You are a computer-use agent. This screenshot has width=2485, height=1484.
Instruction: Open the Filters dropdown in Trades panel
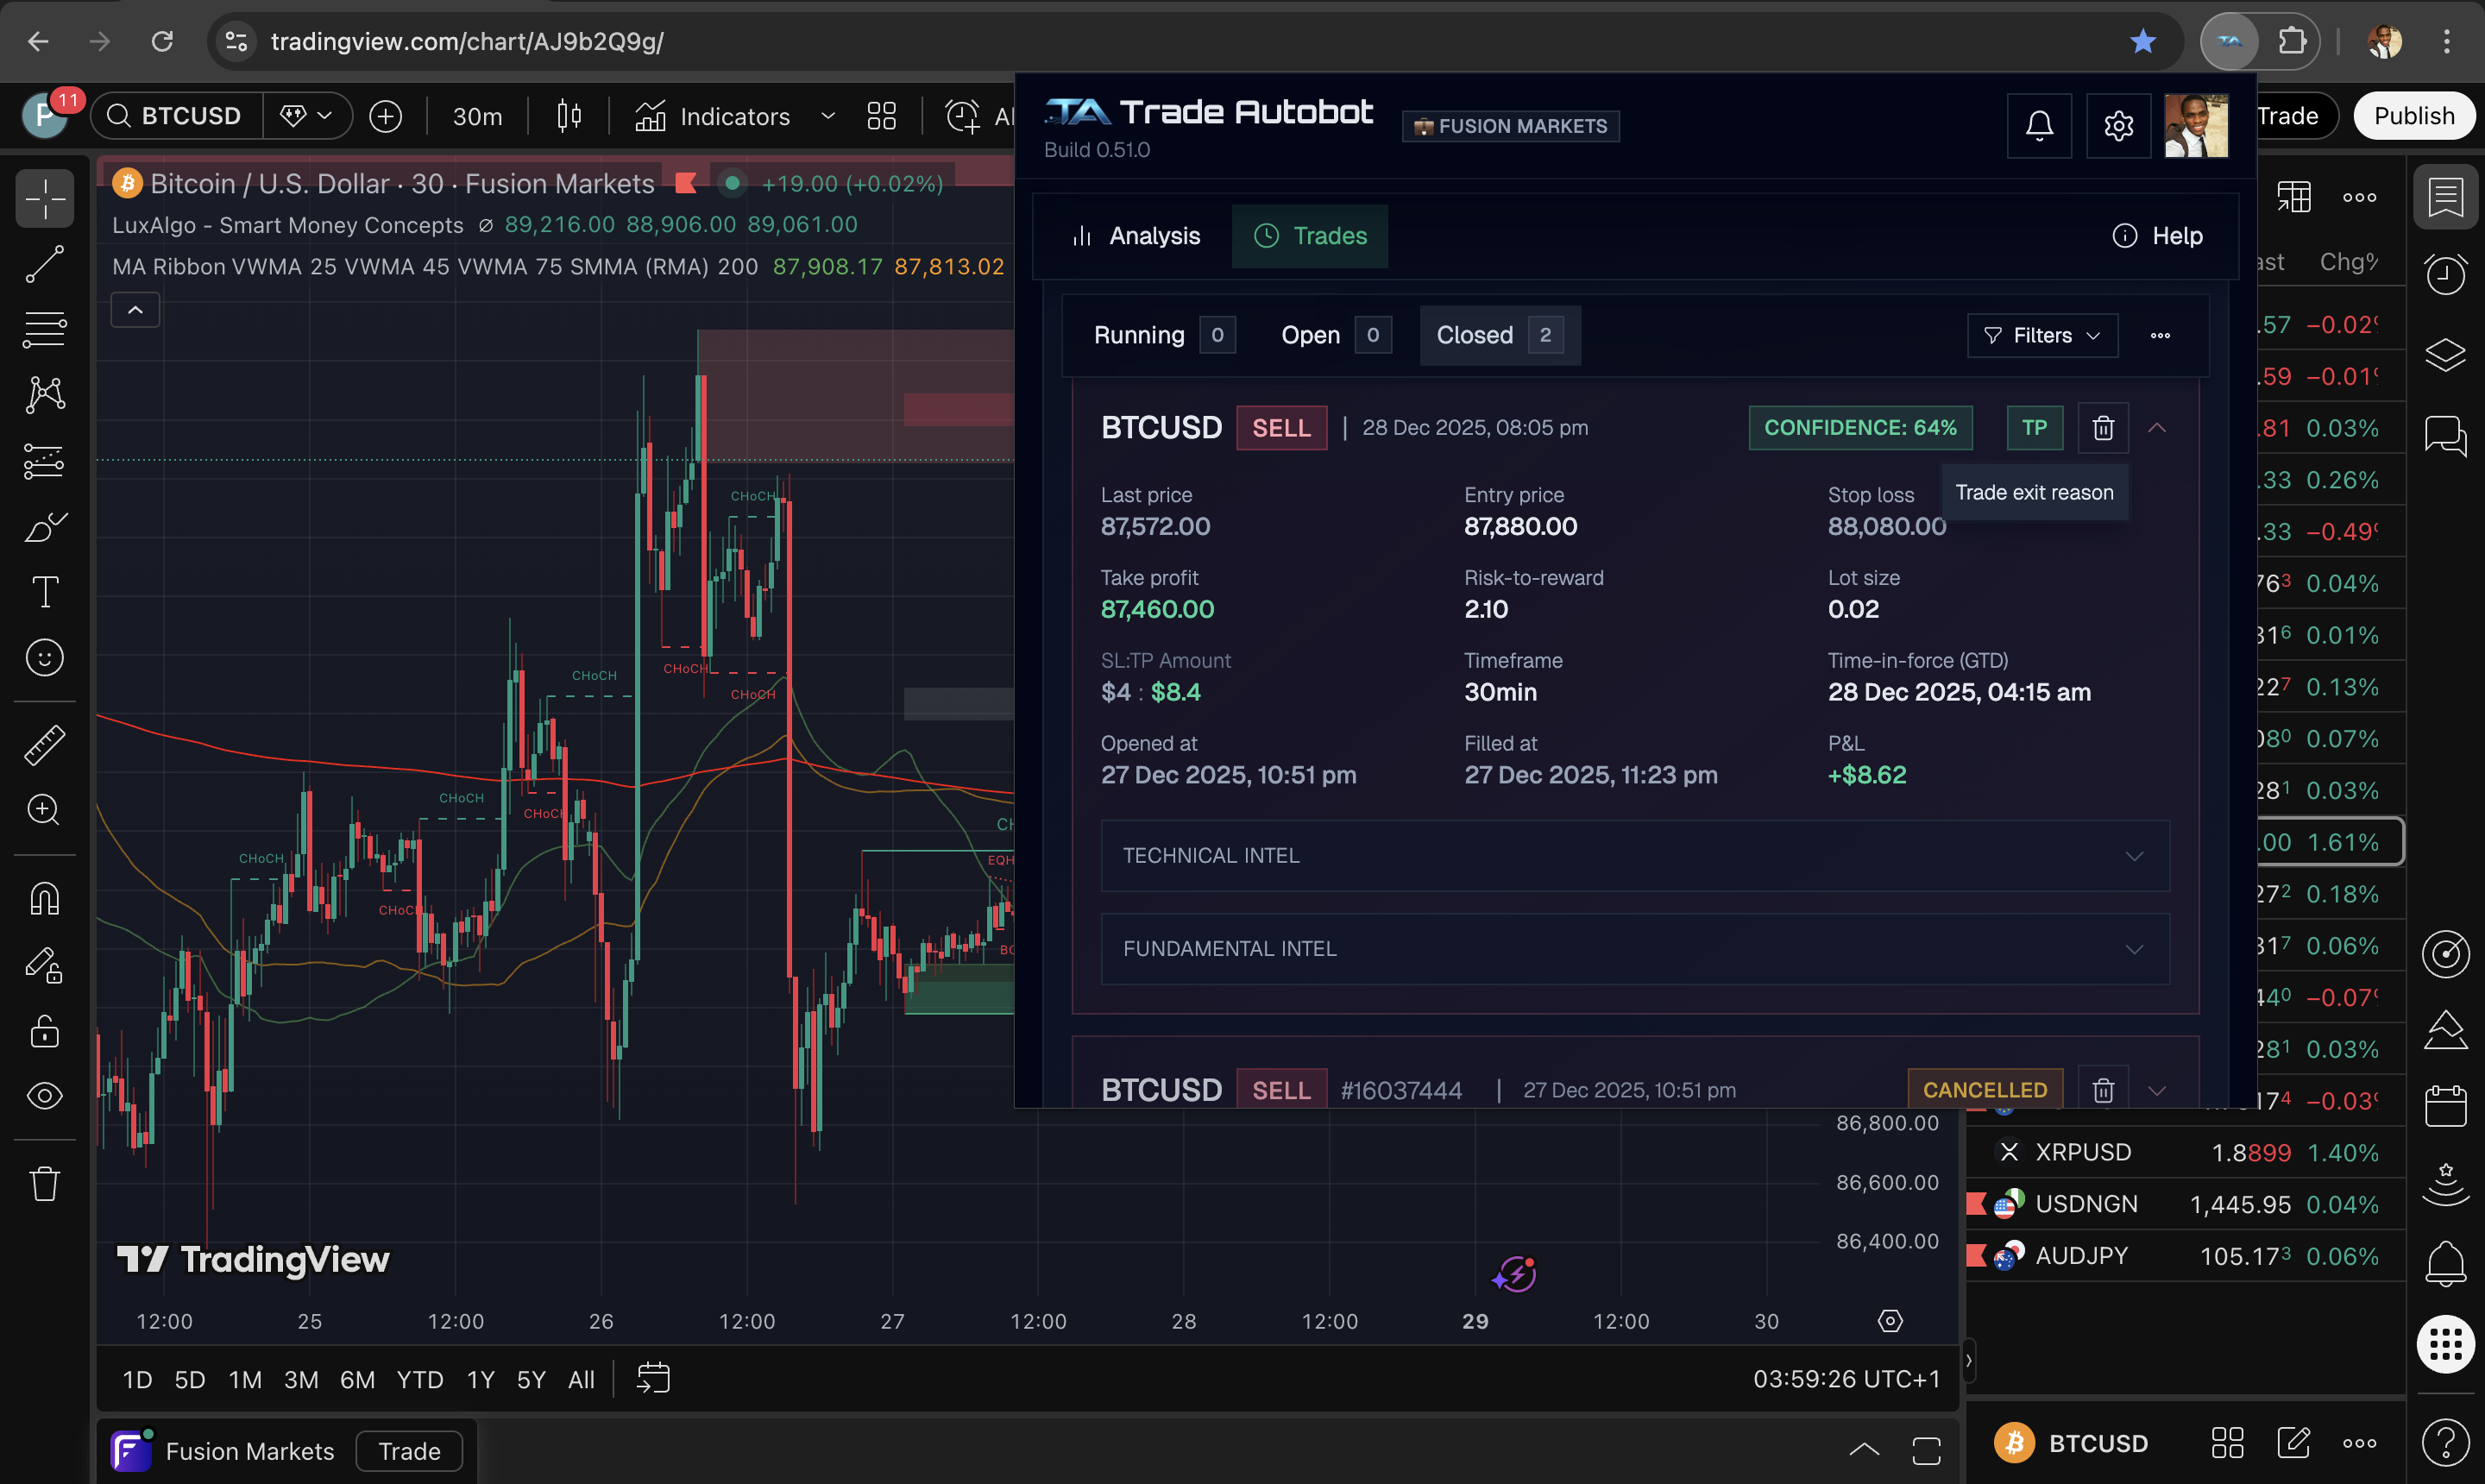pyautogui.click(x=2041, y=335)
